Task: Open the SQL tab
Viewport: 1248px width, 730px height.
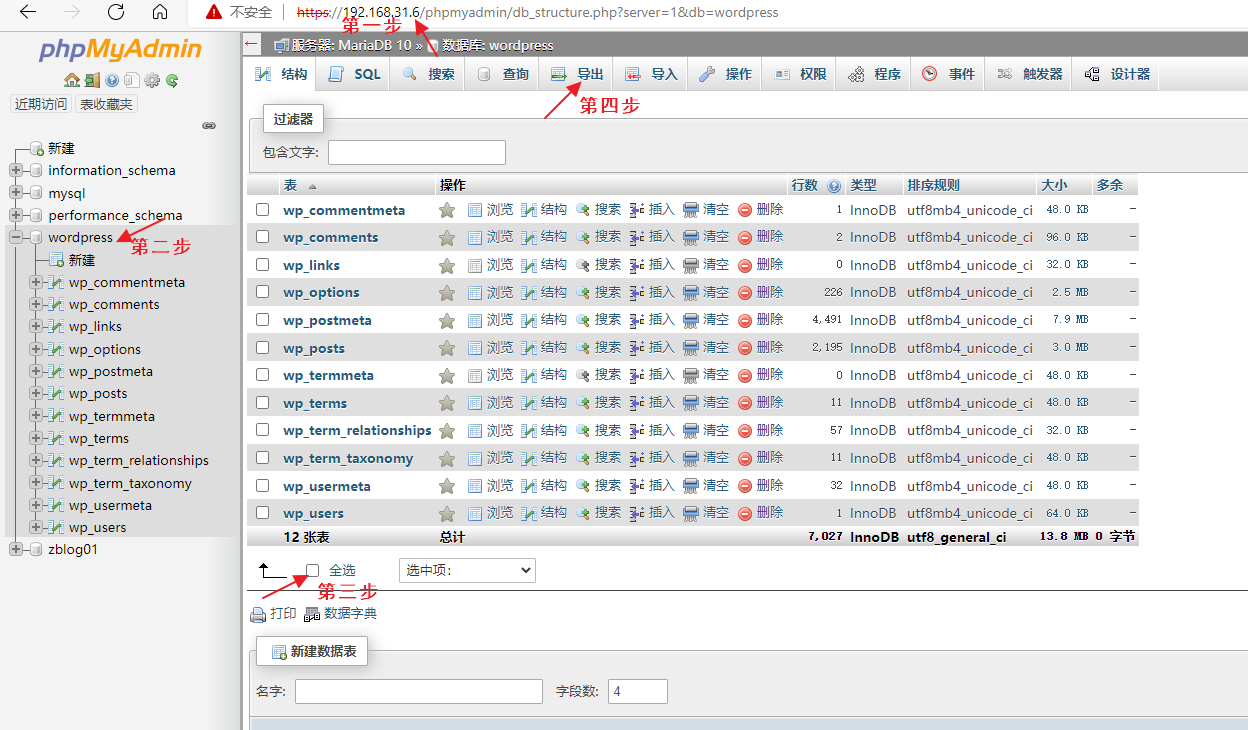Action: pos(354,74)
